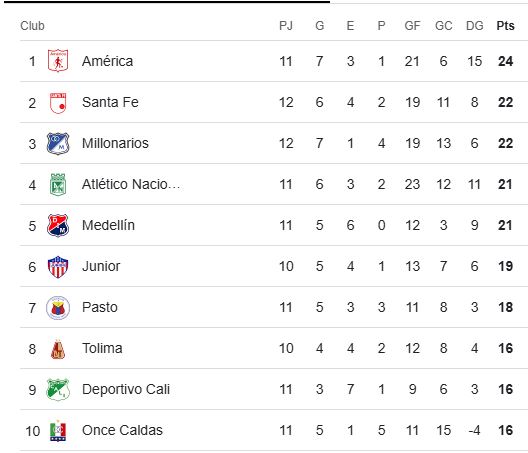Select the PJ column header
Screen dimensions: 528x453
coord(286,26)
